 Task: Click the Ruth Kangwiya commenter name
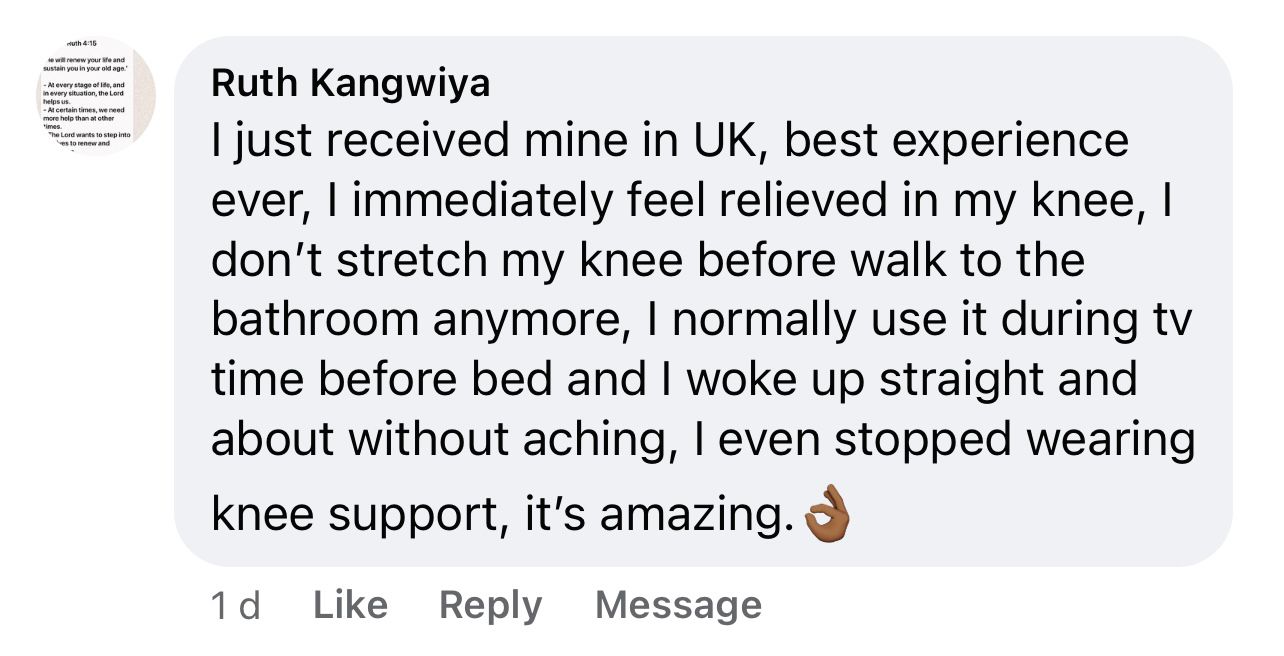tap(350, 85)
